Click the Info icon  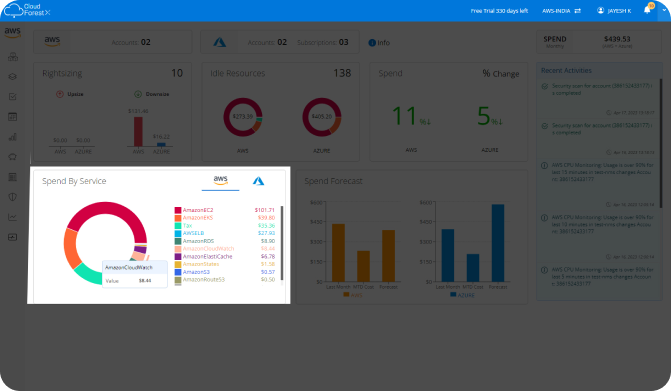[x=372, y=43]
